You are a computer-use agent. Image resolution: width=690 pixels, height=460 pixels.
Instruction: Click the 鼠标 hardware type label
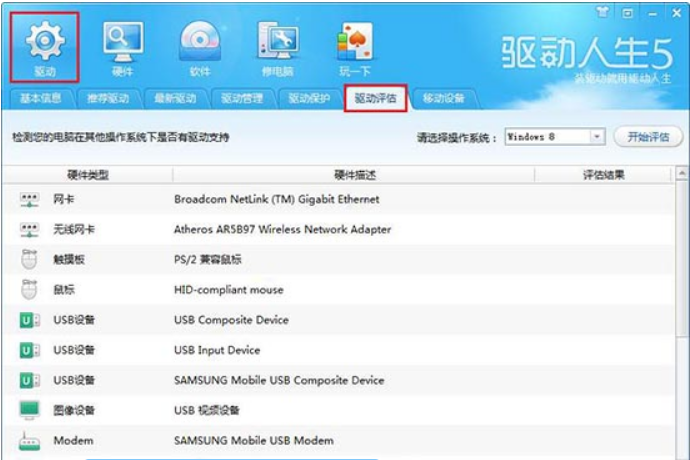pos(64,290)
